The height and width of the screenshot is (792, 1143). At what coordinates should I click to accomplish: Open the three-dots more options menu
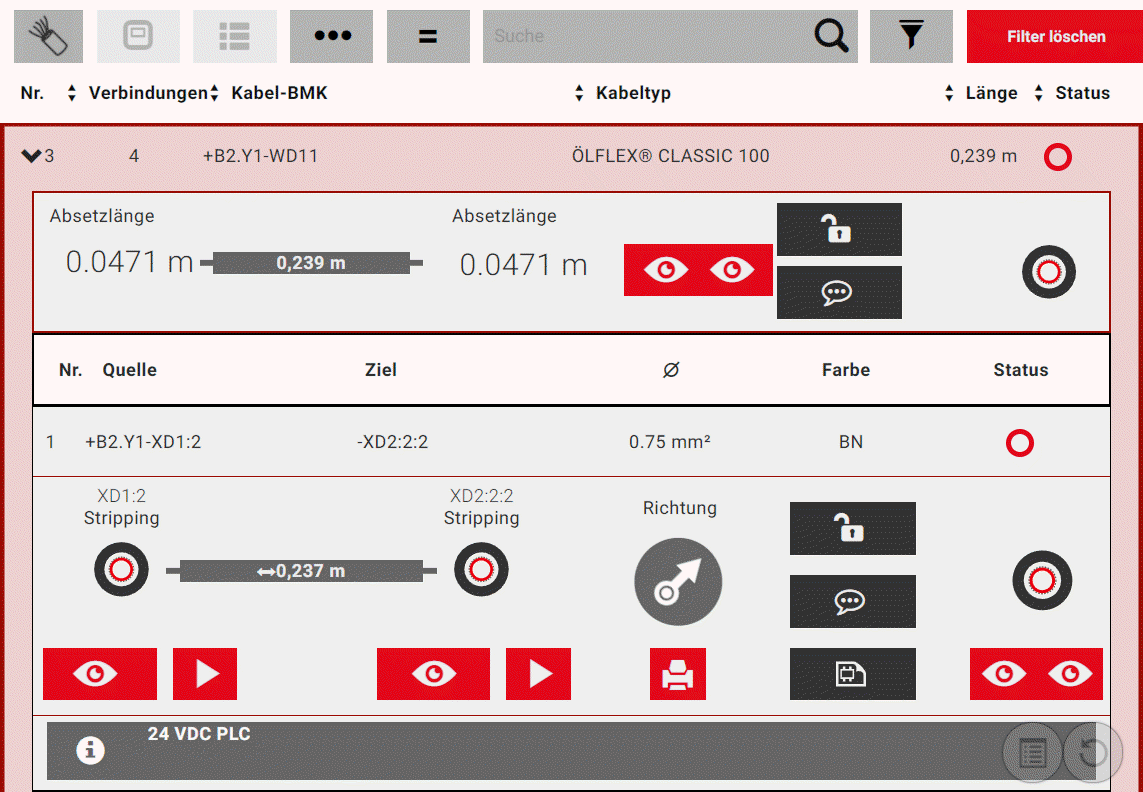click(x=332, y=36)
